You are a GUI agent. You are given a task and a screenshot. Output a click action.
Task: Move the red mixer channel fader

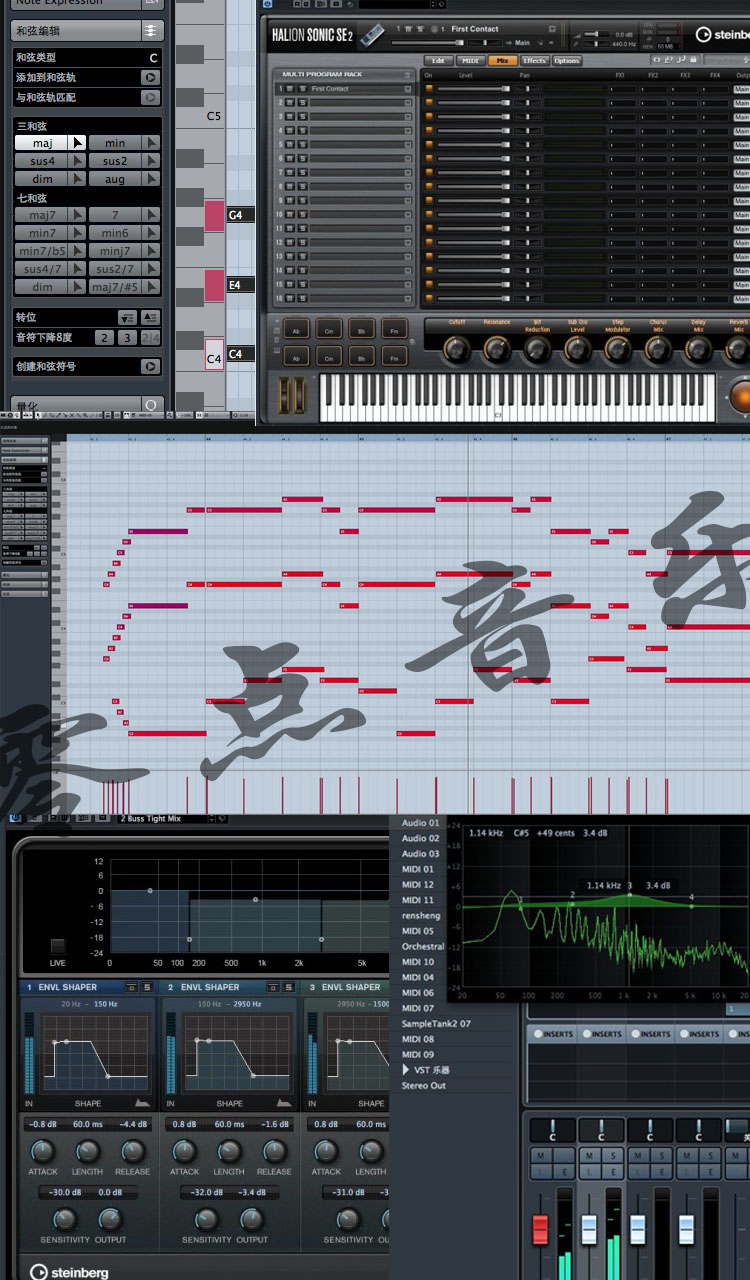pyautogui.click(x=541, y=1229)
